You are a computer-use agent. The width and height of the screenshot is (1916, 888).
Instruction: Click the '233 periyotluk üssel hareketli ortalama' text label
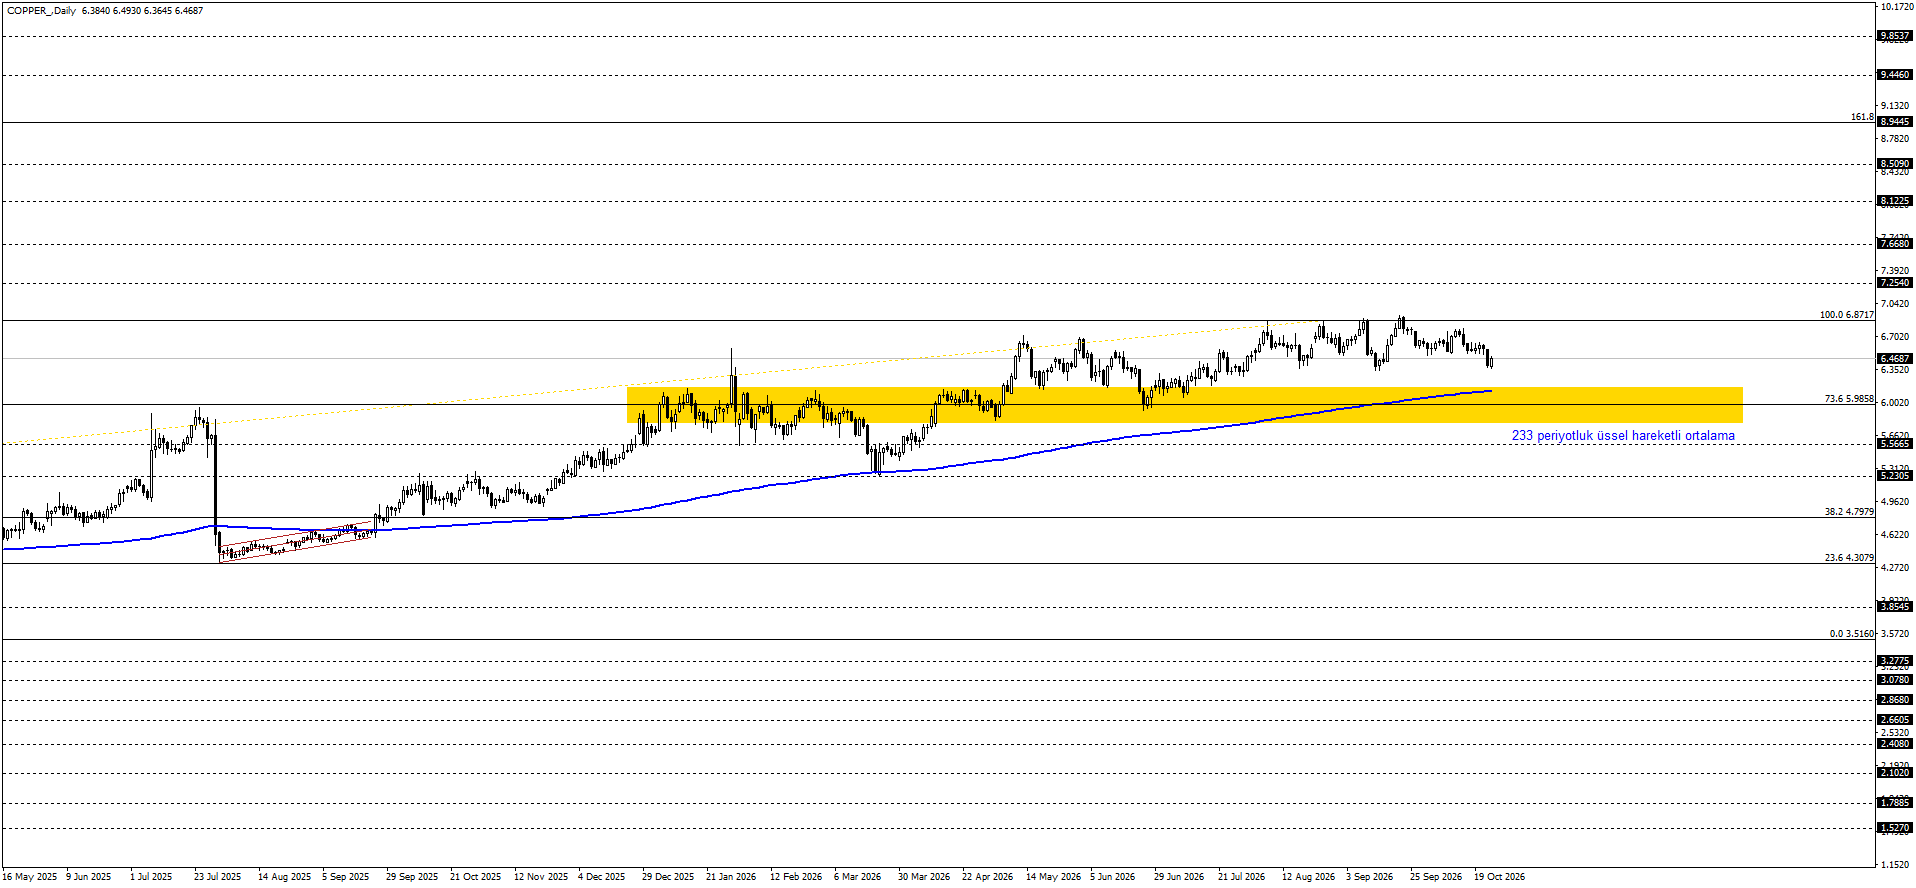point(1623,436)
